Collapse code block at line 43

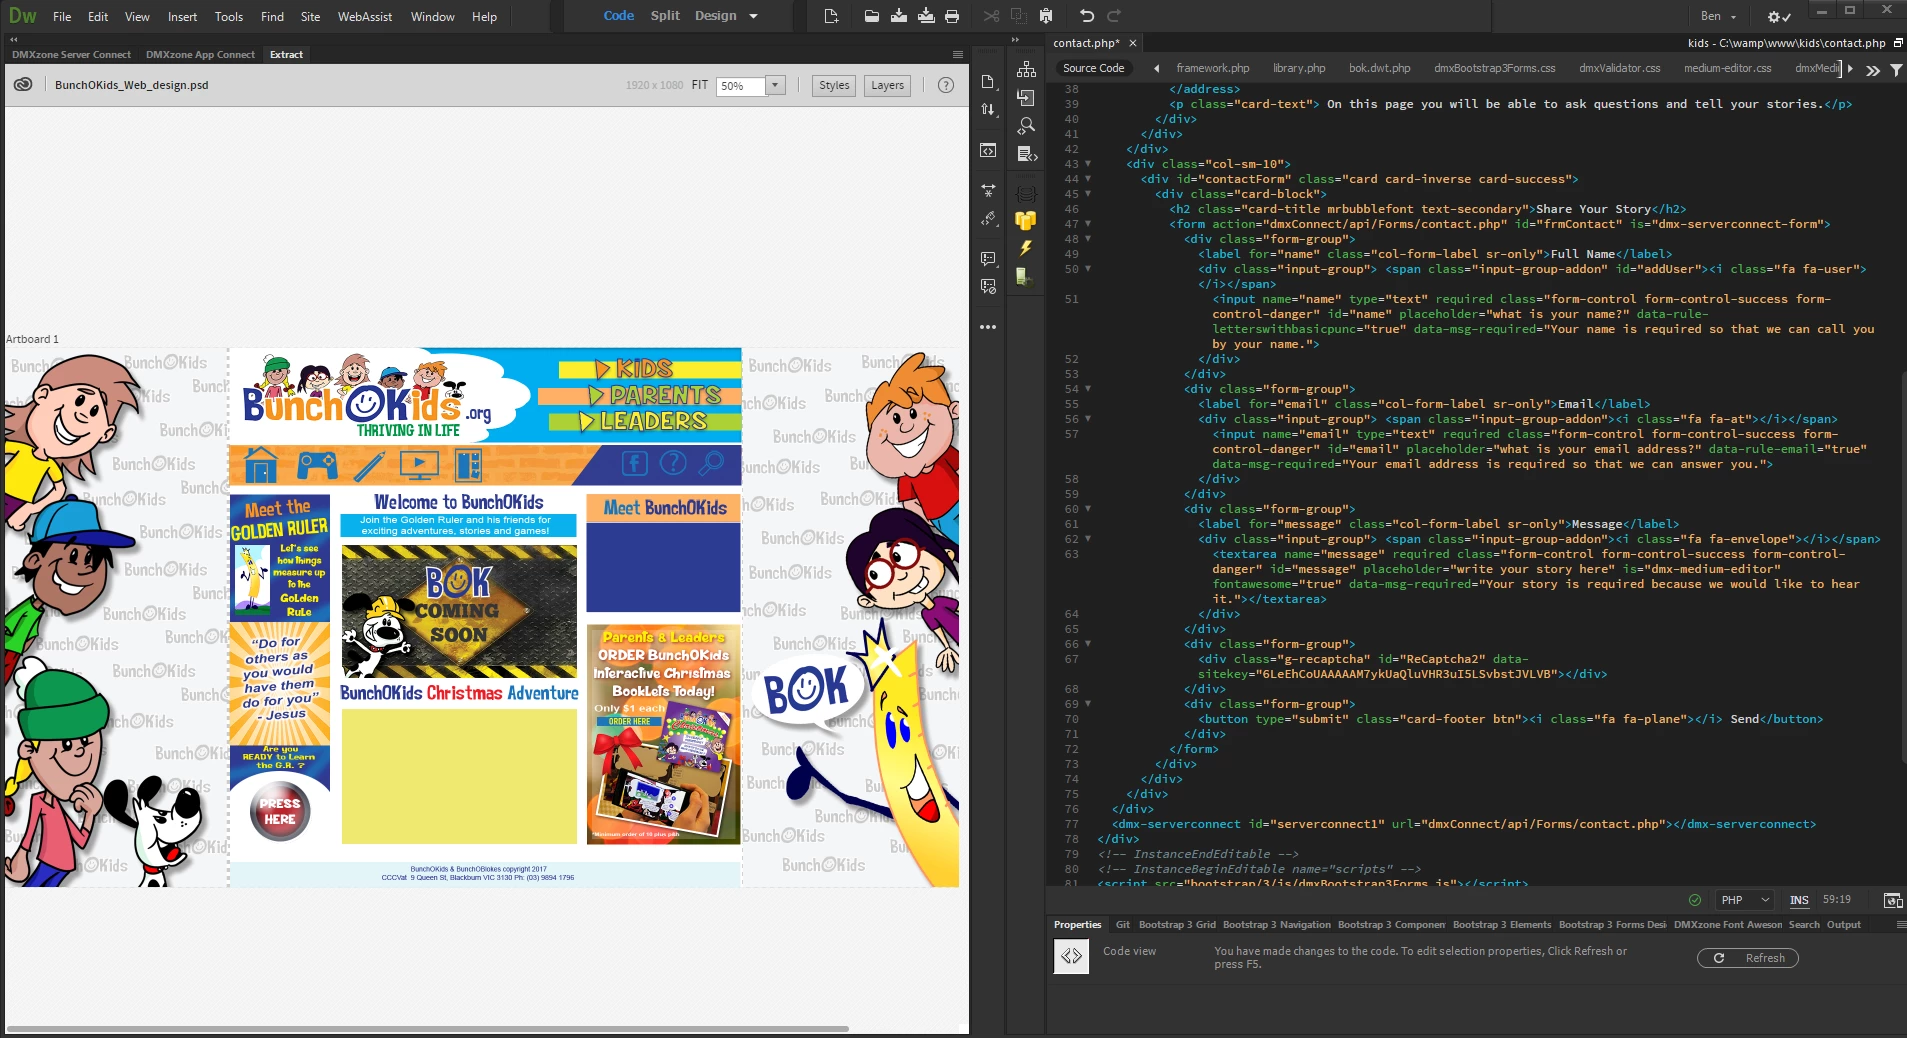[x=1088, y=164]
